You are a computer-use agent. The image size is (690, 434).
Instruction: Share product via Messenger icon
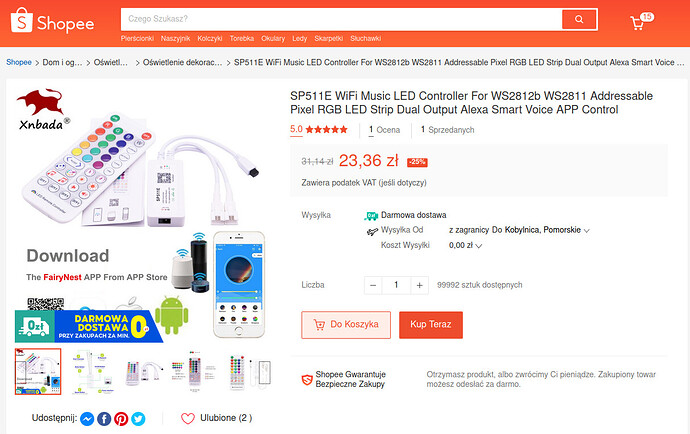click(88, 419)
